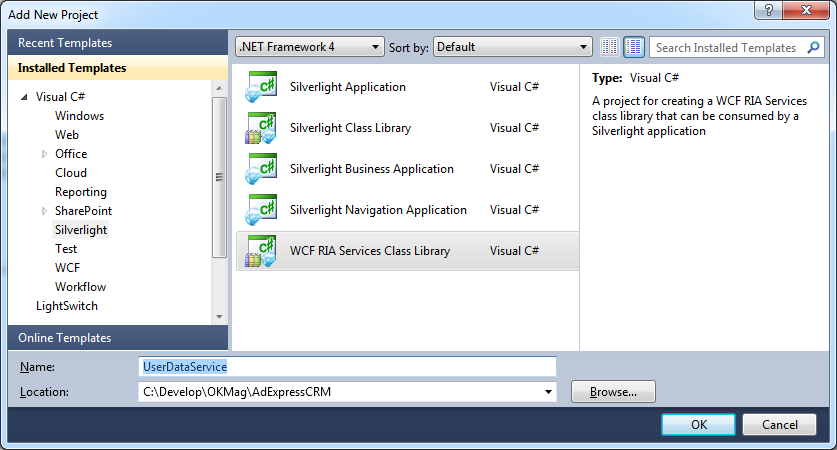Click the tree scrollbar up arrow
Viewport: 837px width, 450px height.
(219, 88)
